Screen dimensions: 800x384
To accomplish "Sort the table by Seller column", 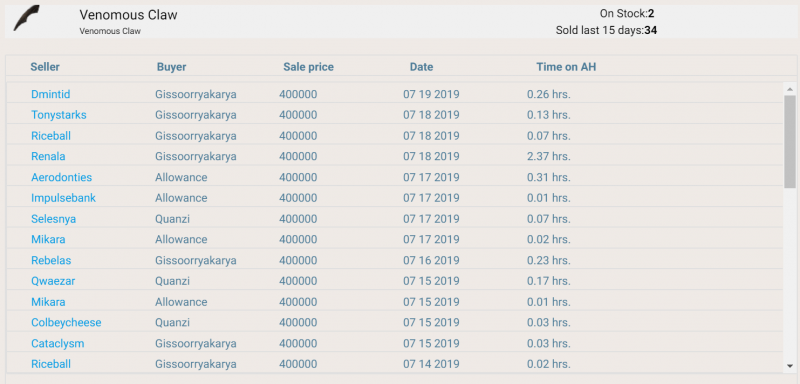I will tap(45, 67).
